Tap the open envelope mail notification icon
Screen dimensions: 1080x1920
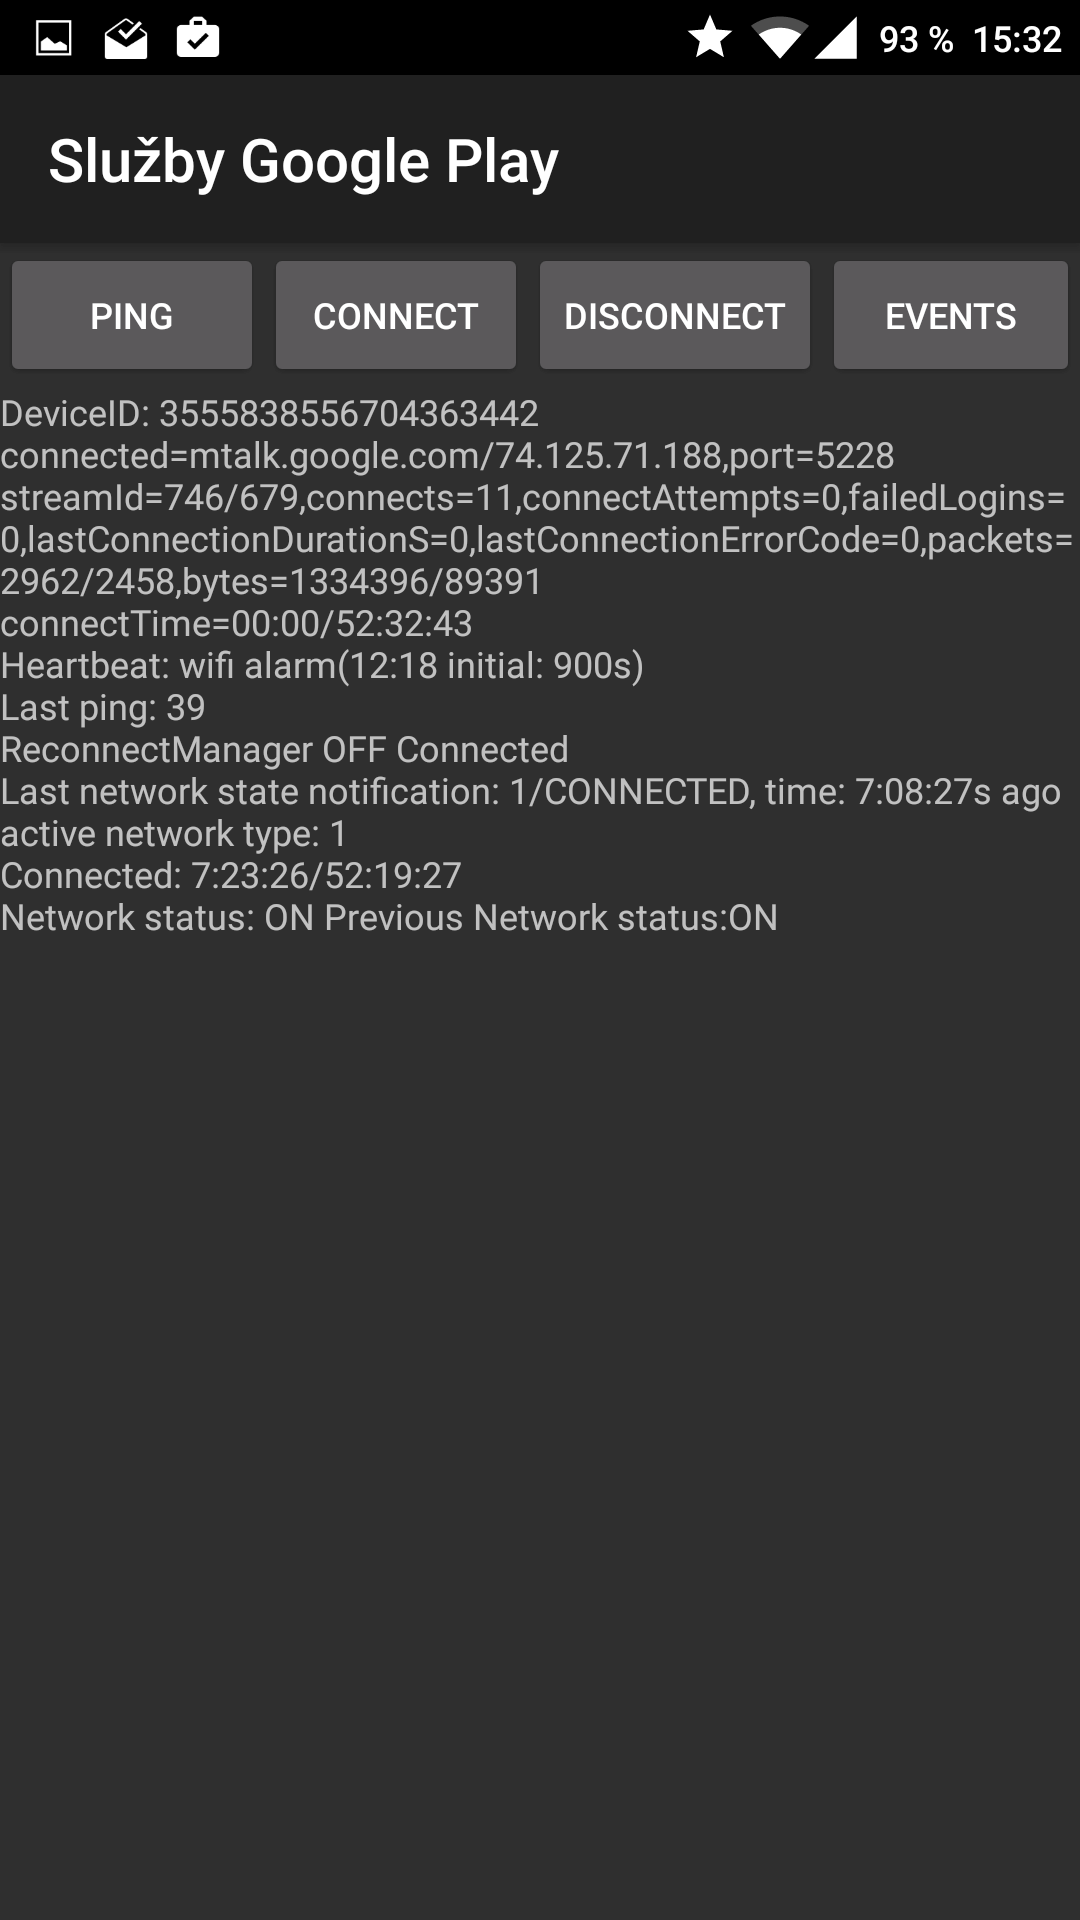[x=126, y=39]
